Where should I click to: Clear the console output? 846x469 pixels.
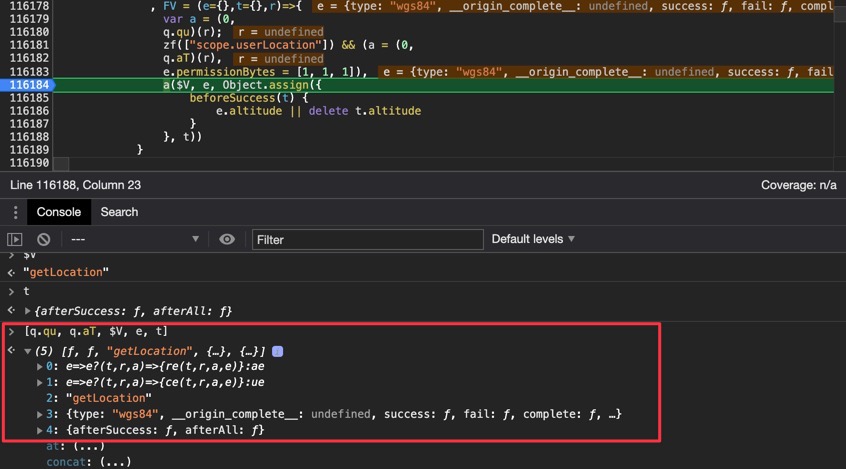coord(43,239)
